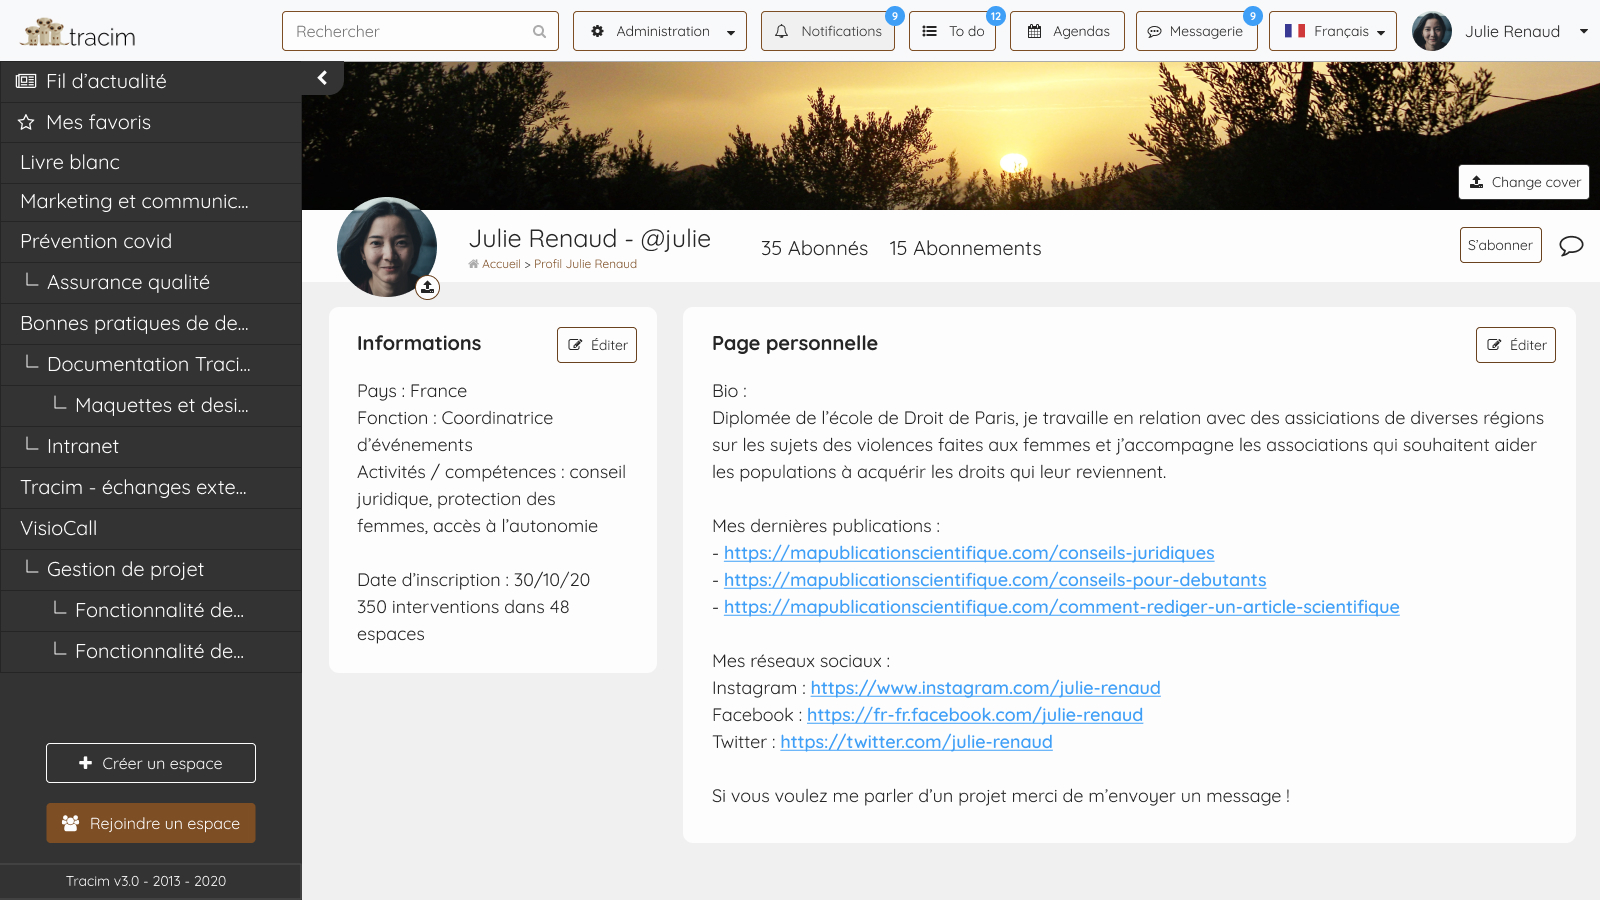Open the last Fonctionnalité de... entry
Screen dimensions: 1600x900
151,652
